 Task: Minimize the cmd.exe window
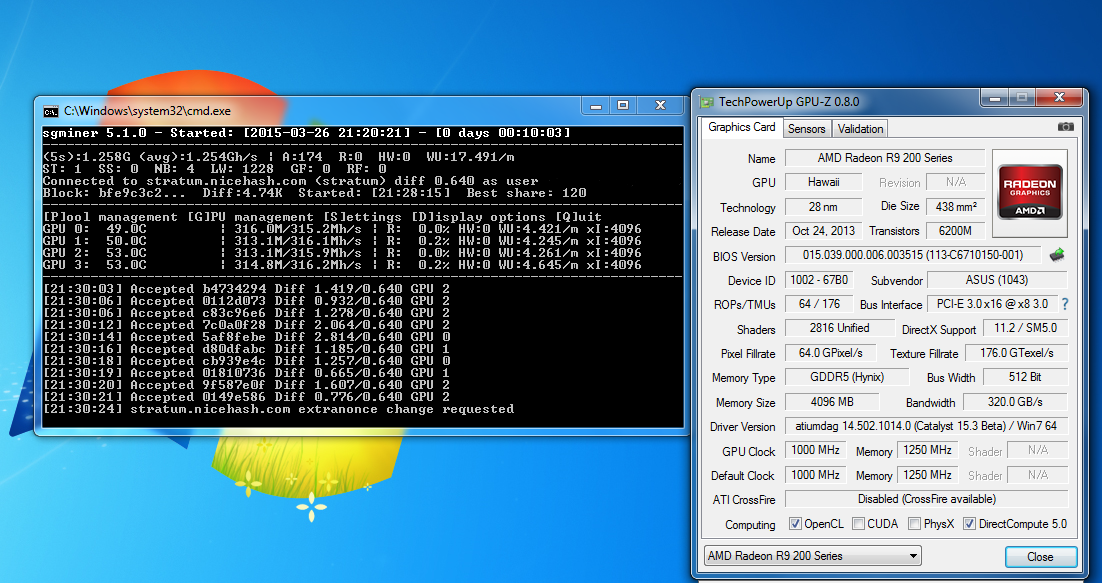point(596,105)
